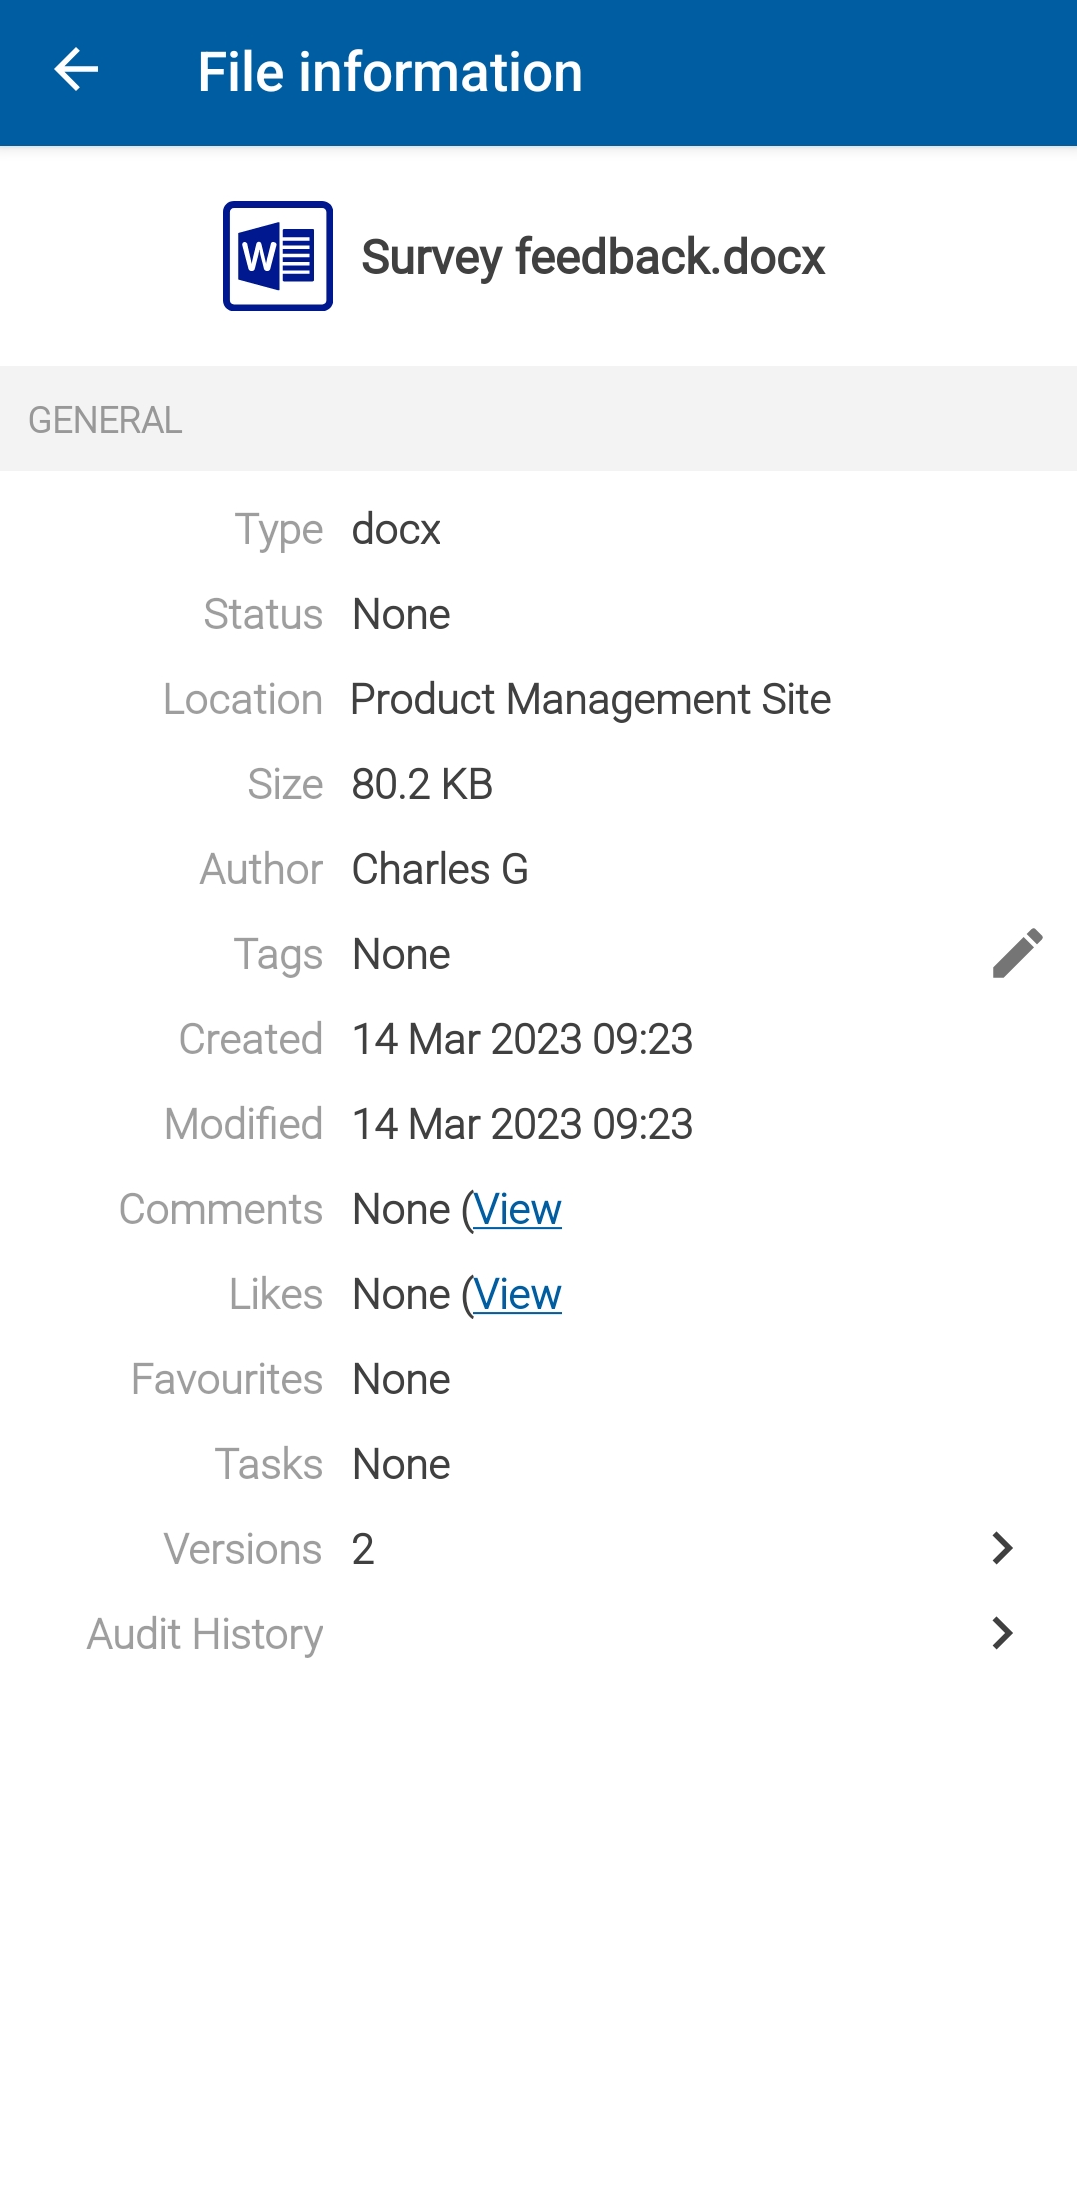Tap the Tags row None value

tap(401, 954)
